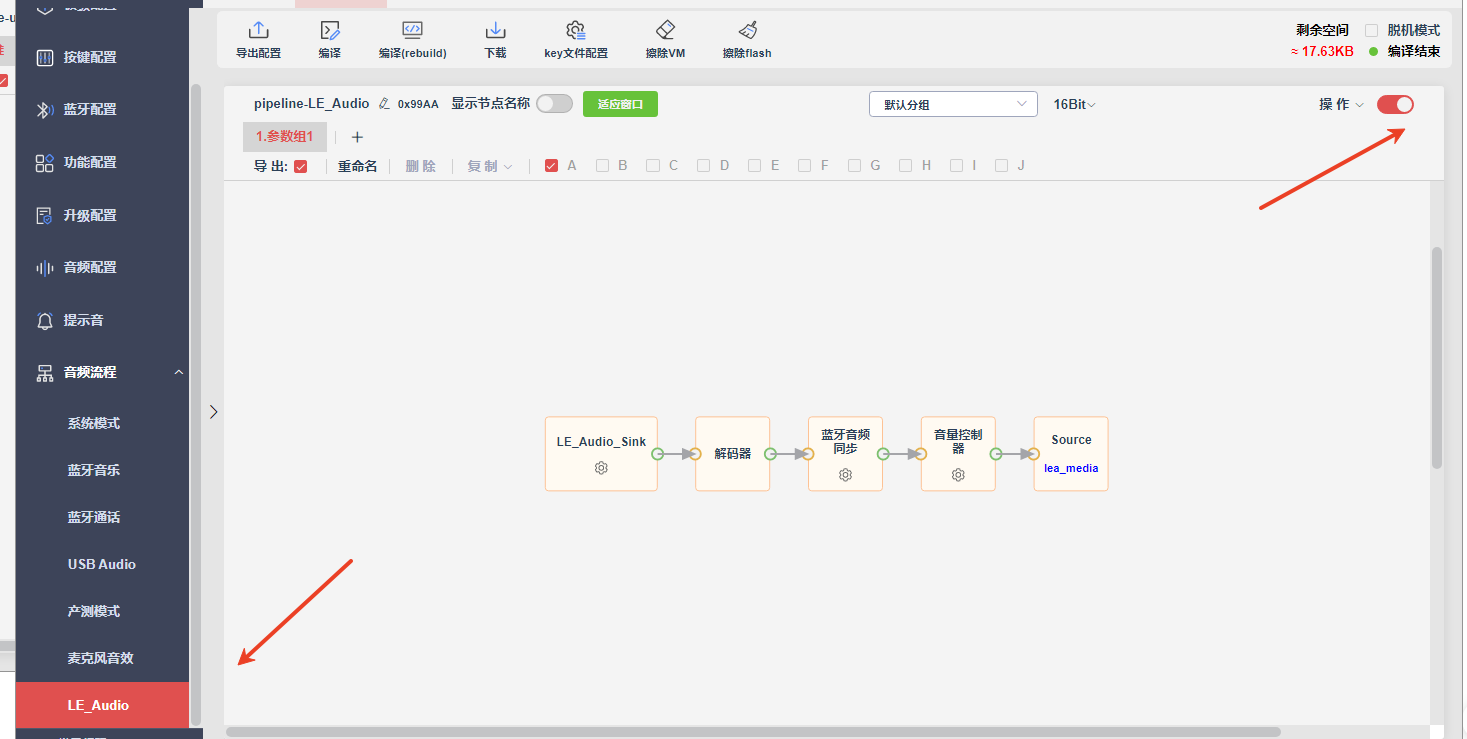Add a new parameter group with the plus icon
Screen dimensions: 1467x739
[x=357, y=137]
